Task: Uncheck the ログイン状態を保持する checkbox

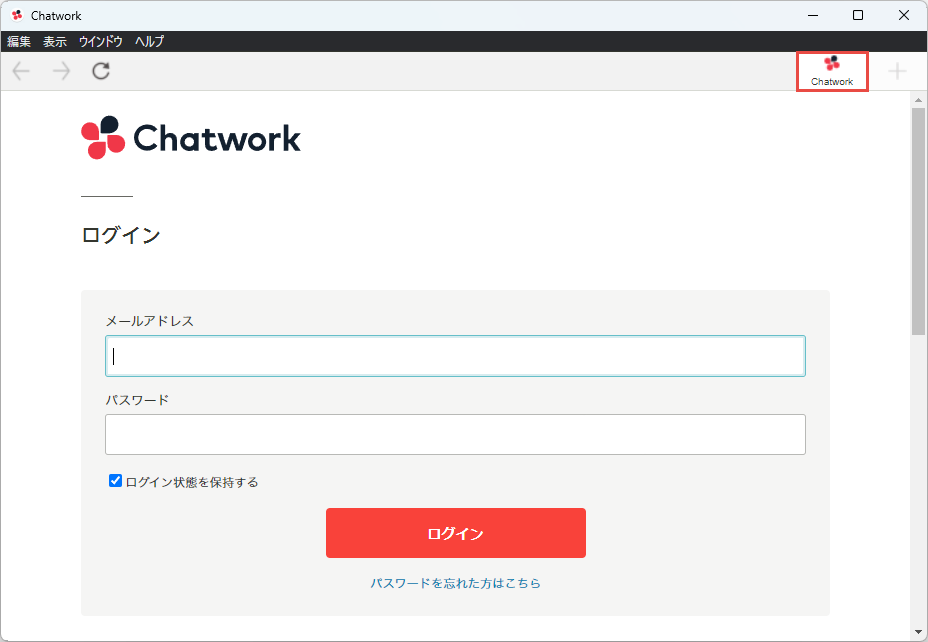Action: (116, 481)
